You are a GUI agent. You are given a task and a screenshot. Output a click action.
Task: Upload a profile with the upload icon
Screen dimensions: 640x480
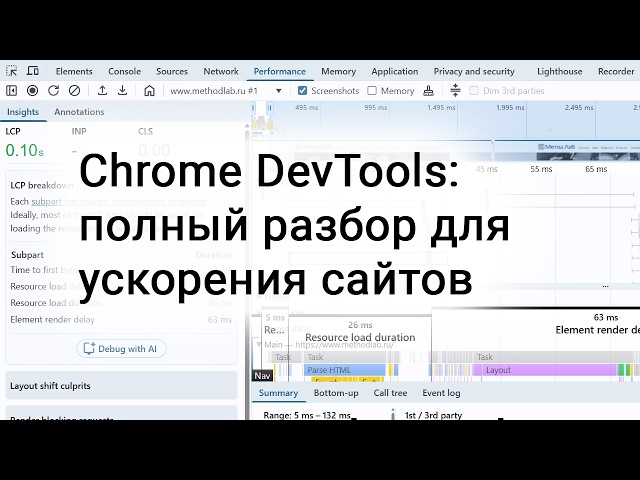click(102, 91)
